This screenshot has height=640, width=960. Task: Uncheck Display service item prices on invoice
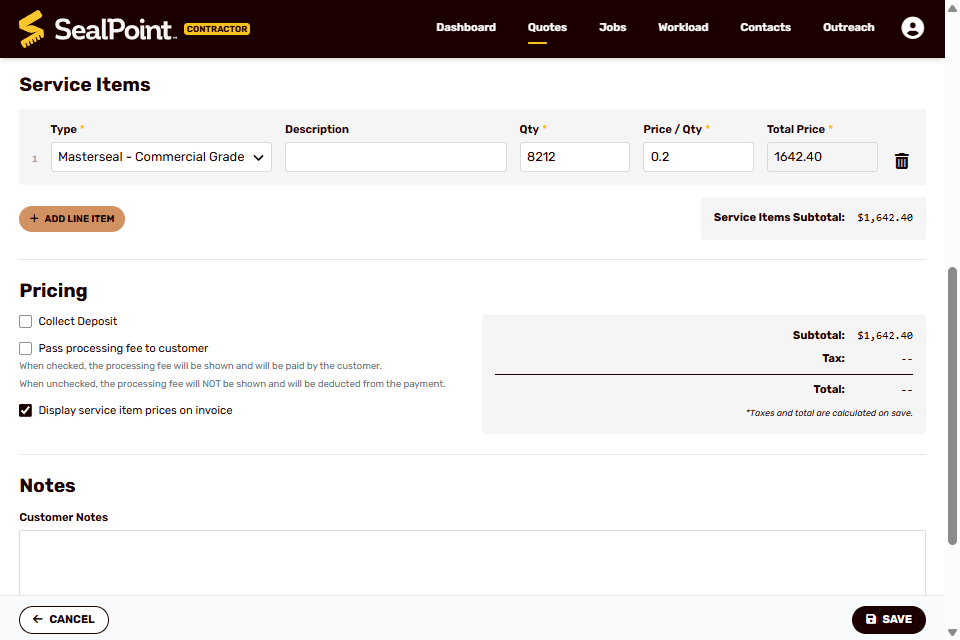[25, 410]
